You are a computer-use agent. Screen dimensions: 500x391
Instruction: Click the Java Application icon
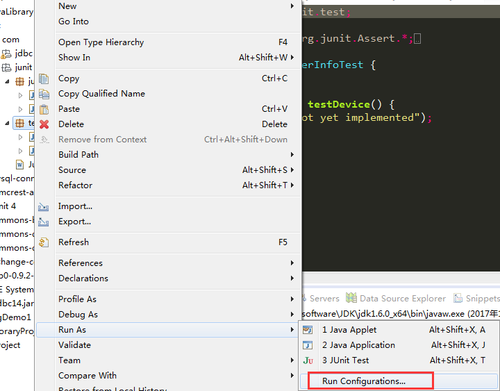pos(308,345)
